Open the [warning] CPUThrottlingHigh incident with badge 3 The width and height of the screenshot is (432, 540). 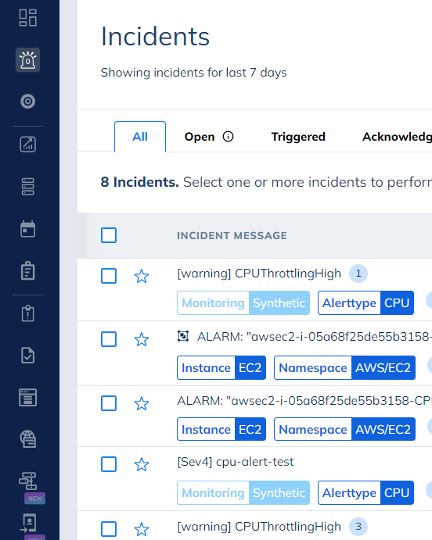click(259, 527)
